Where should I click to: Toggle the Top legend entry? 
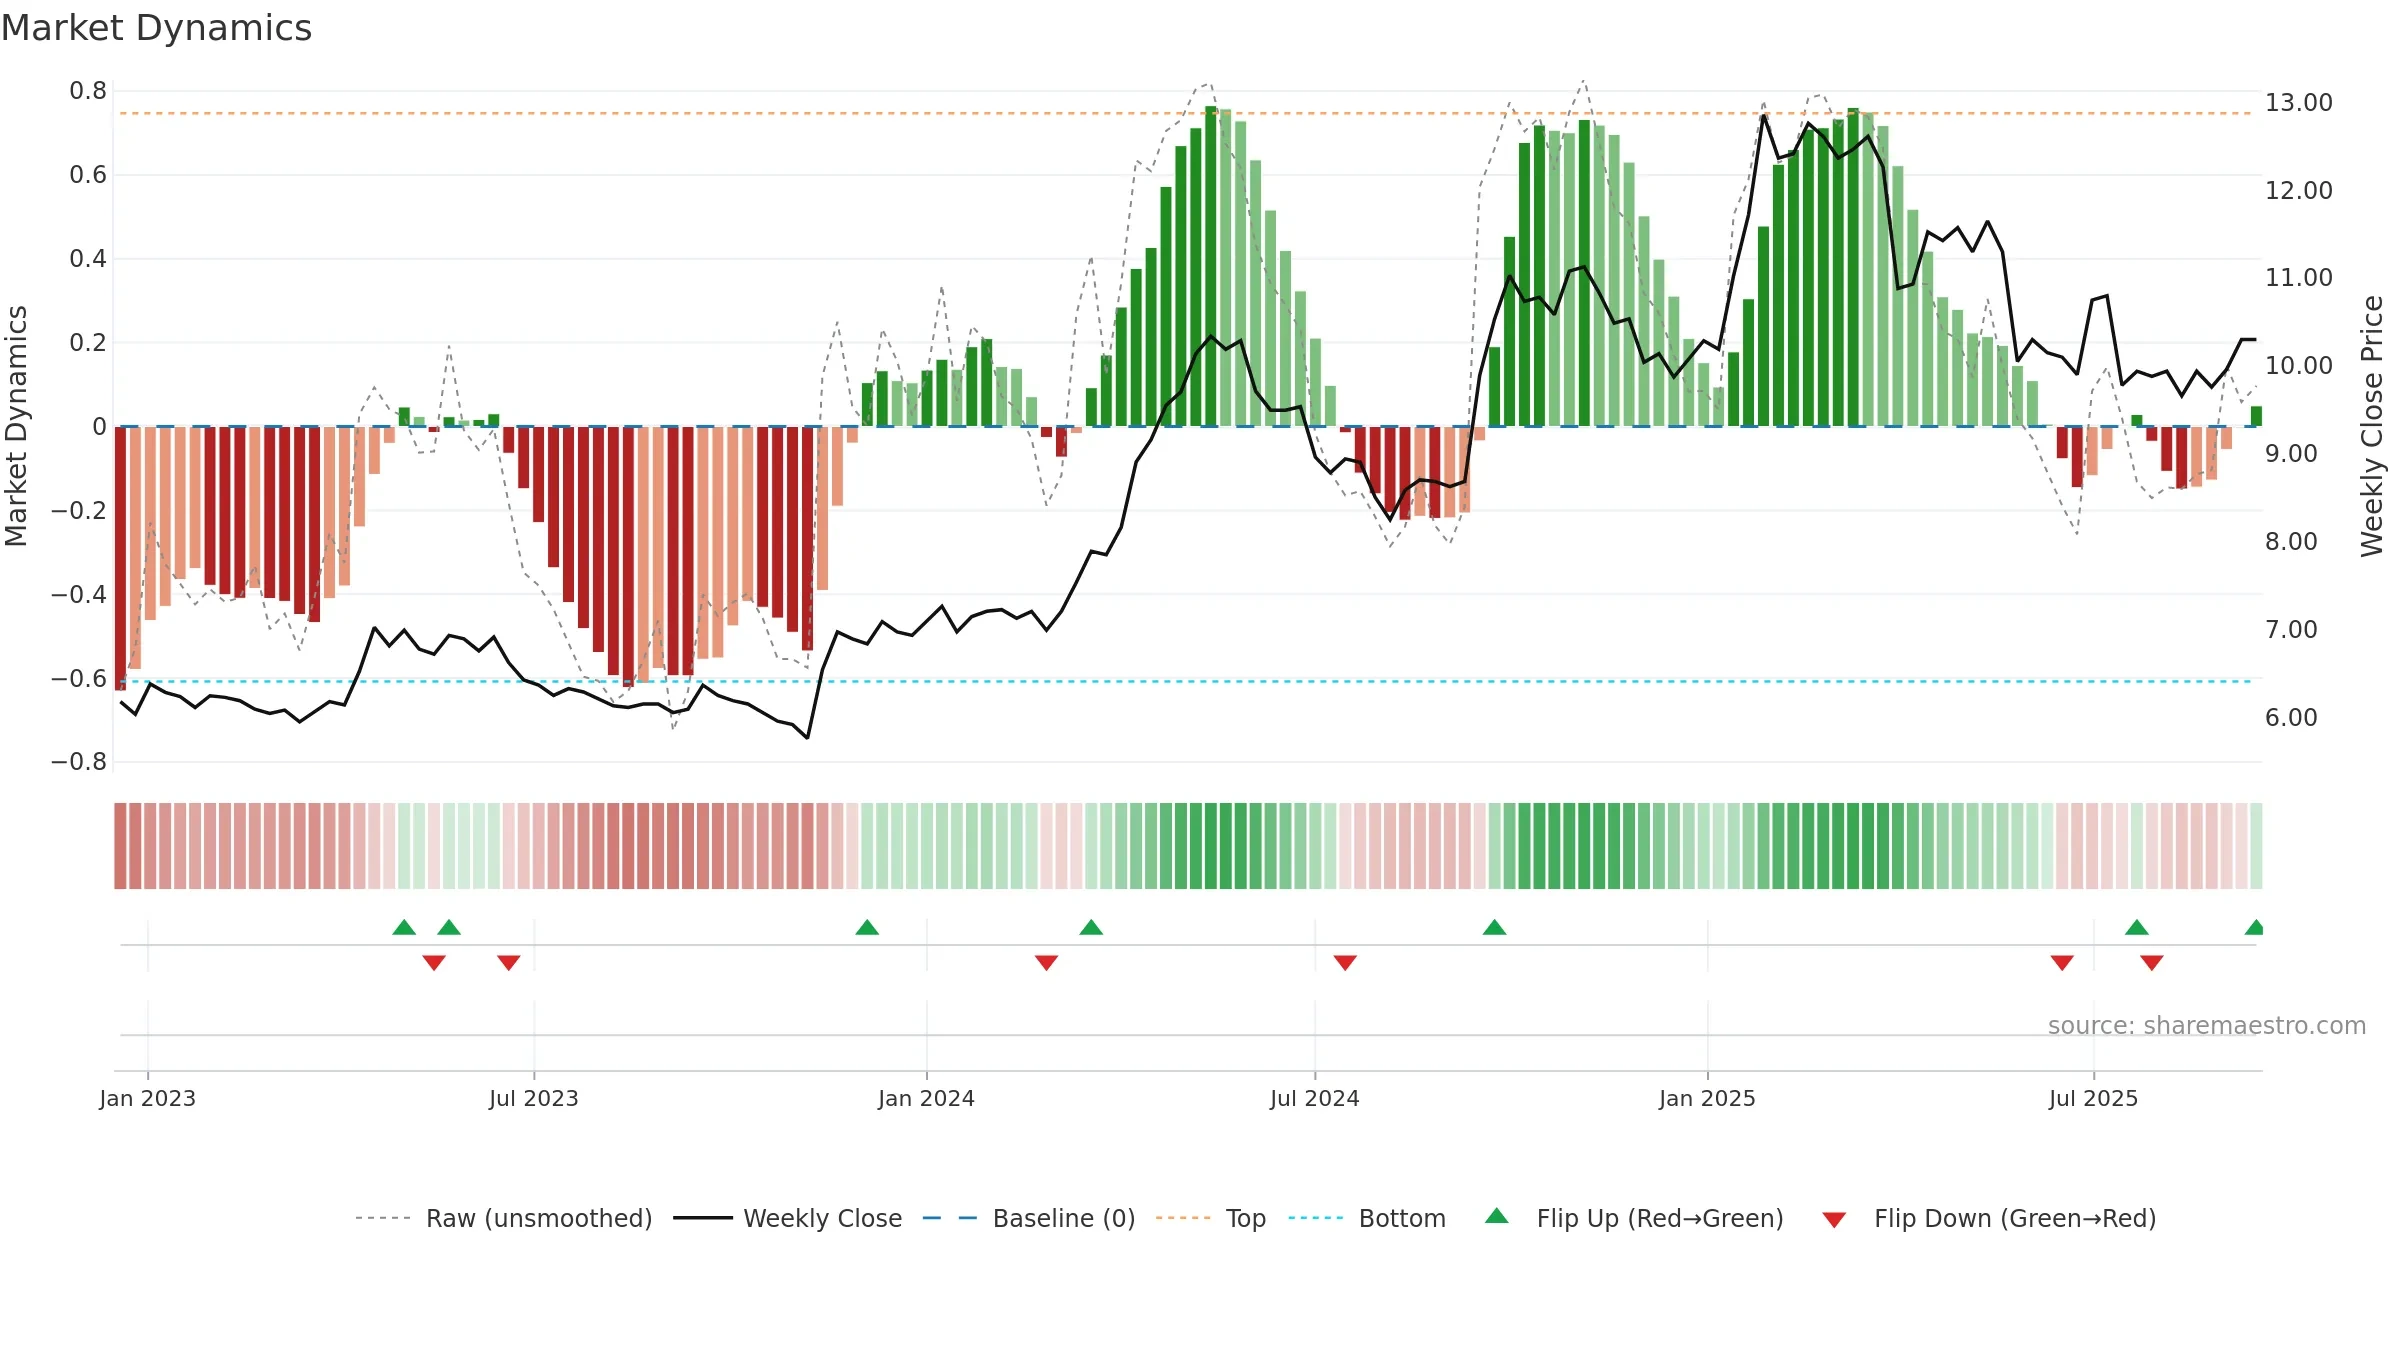coord(1210,1218)
